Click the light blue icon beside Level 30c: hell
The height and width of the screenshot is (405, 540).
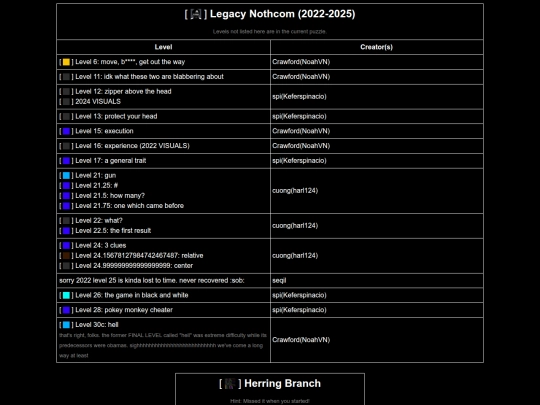click(x=66, y=325)
